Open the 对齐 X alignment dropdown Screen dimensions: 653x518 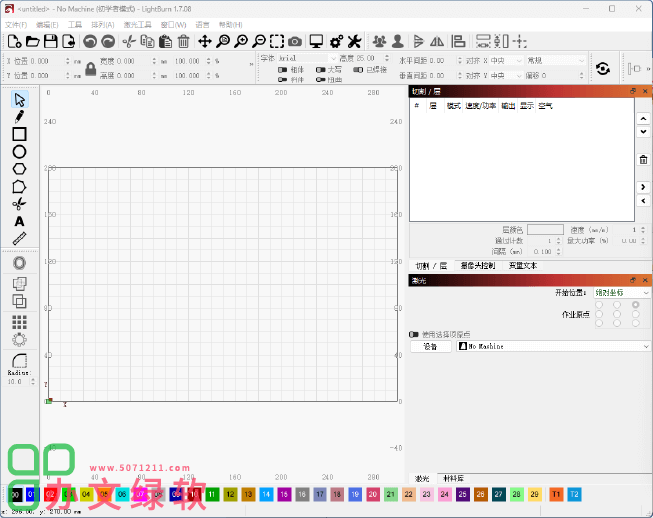[x=506, y=61]
